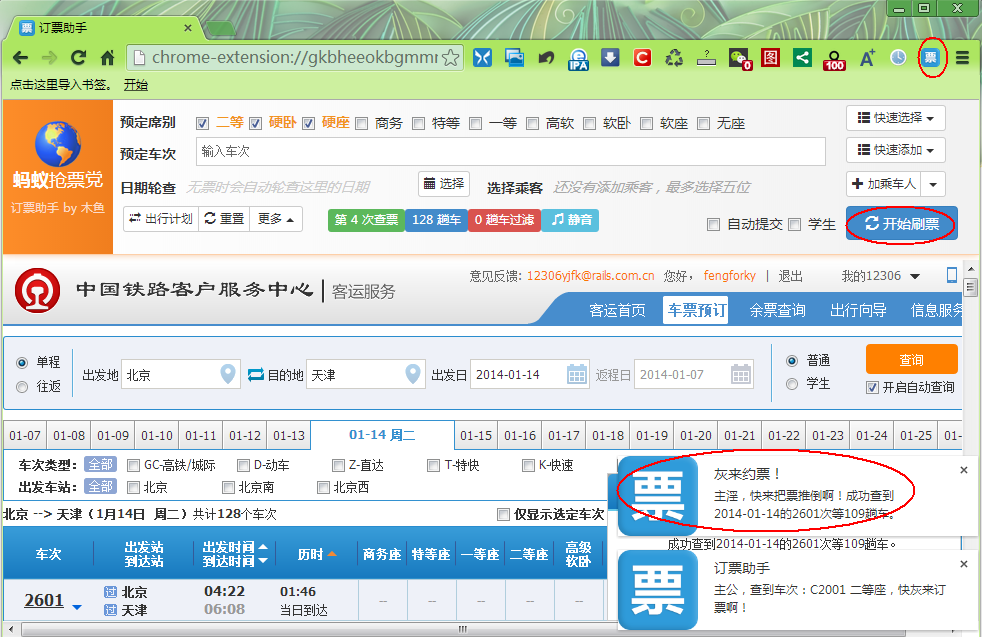Open the green share extension icon
The width and height of the screenshot is (982, 637).
coord(802,58)
